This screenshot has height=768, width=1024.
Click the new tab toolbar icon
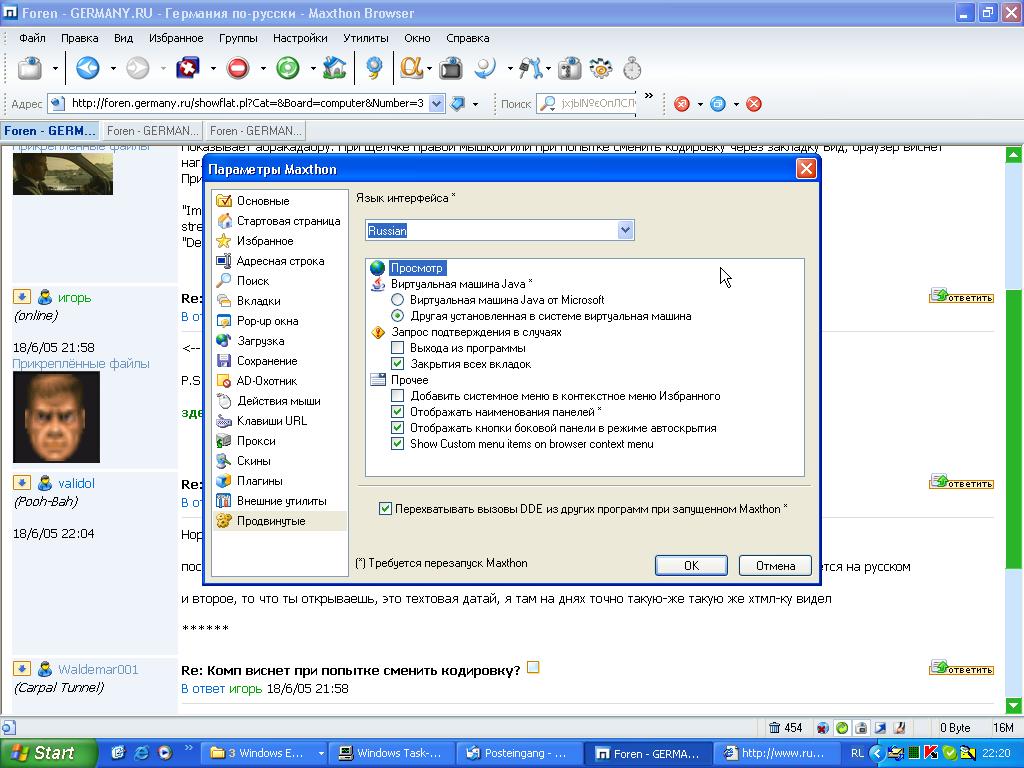click(x=30, y=68)
